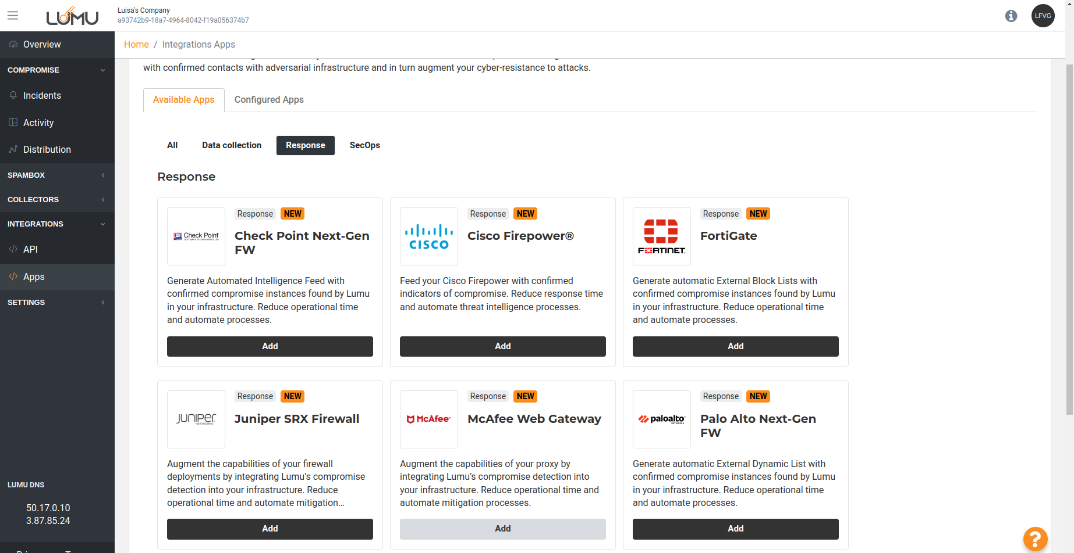Click the Juniper logo icon
This screenshot has width=1074, height=553.
(x=196, y=419)
